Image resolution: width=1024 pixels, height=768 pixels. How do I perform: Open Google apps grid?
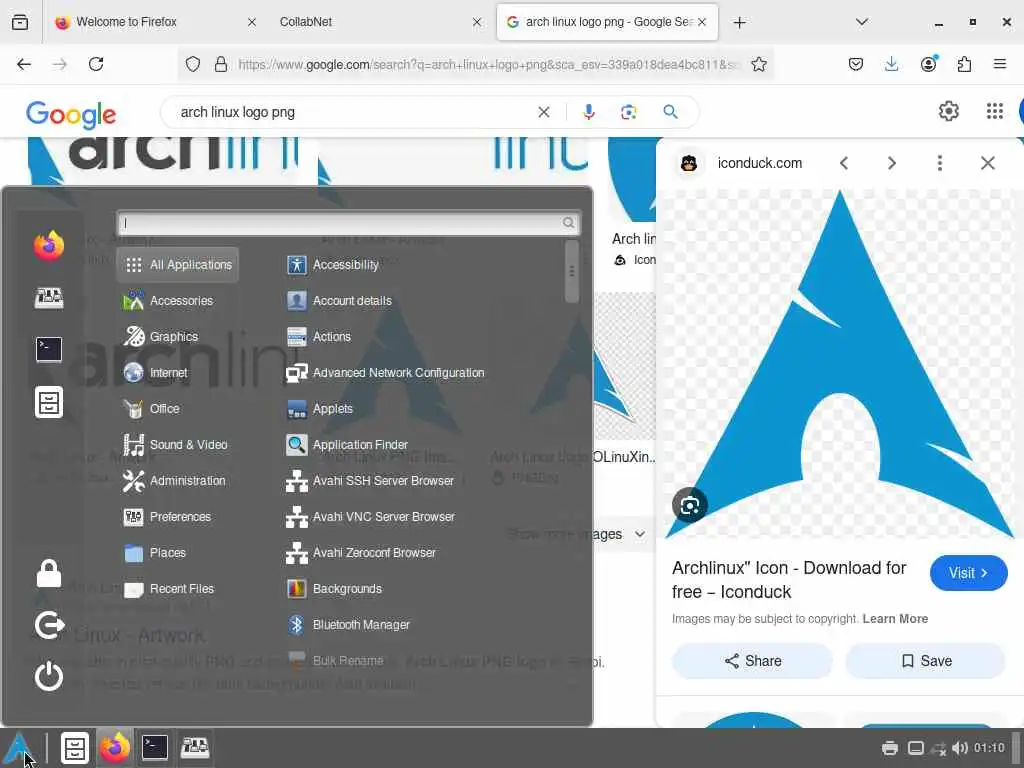coord(995,112)
